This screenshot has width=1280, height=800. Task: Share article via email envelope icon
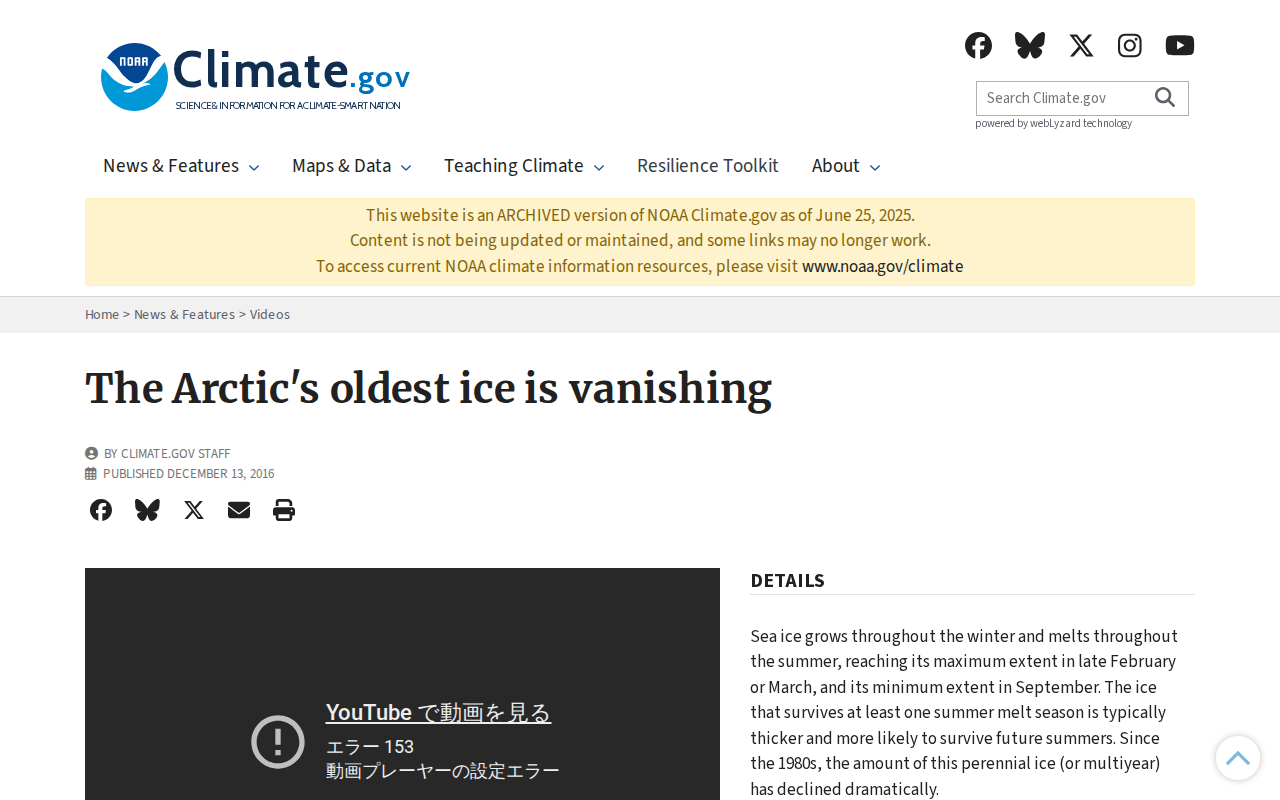coord(239,510)
